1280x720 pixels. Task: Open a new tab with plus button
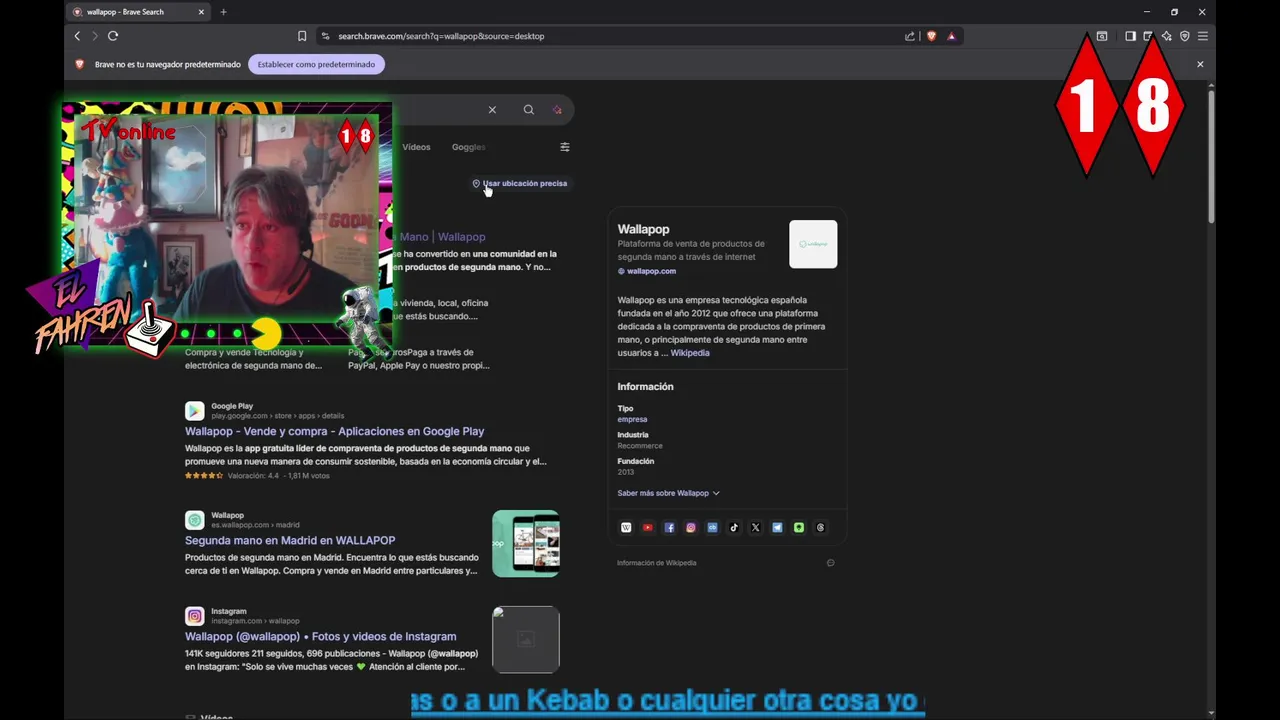[x=223, y=12]
